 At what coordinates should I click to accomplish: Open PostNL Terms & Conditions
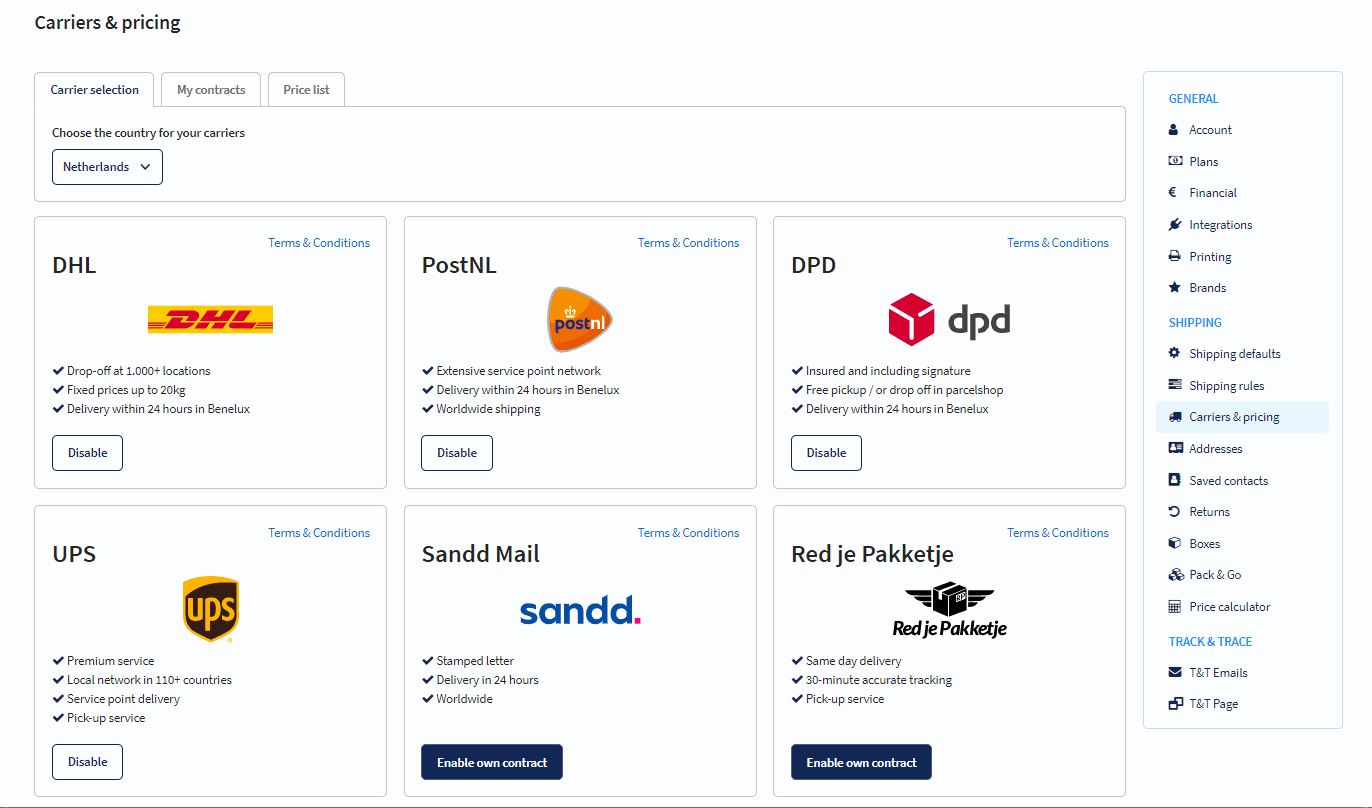pyautogui.click(x=689, y=243)
